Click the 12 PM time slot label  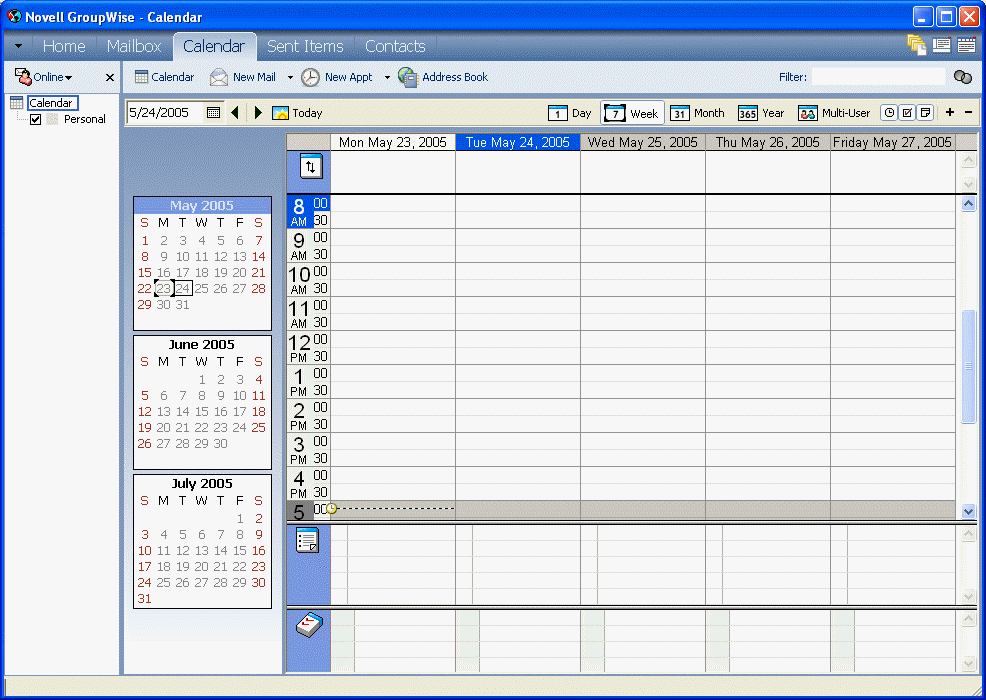pyautogui.click(x=299, y=347)
